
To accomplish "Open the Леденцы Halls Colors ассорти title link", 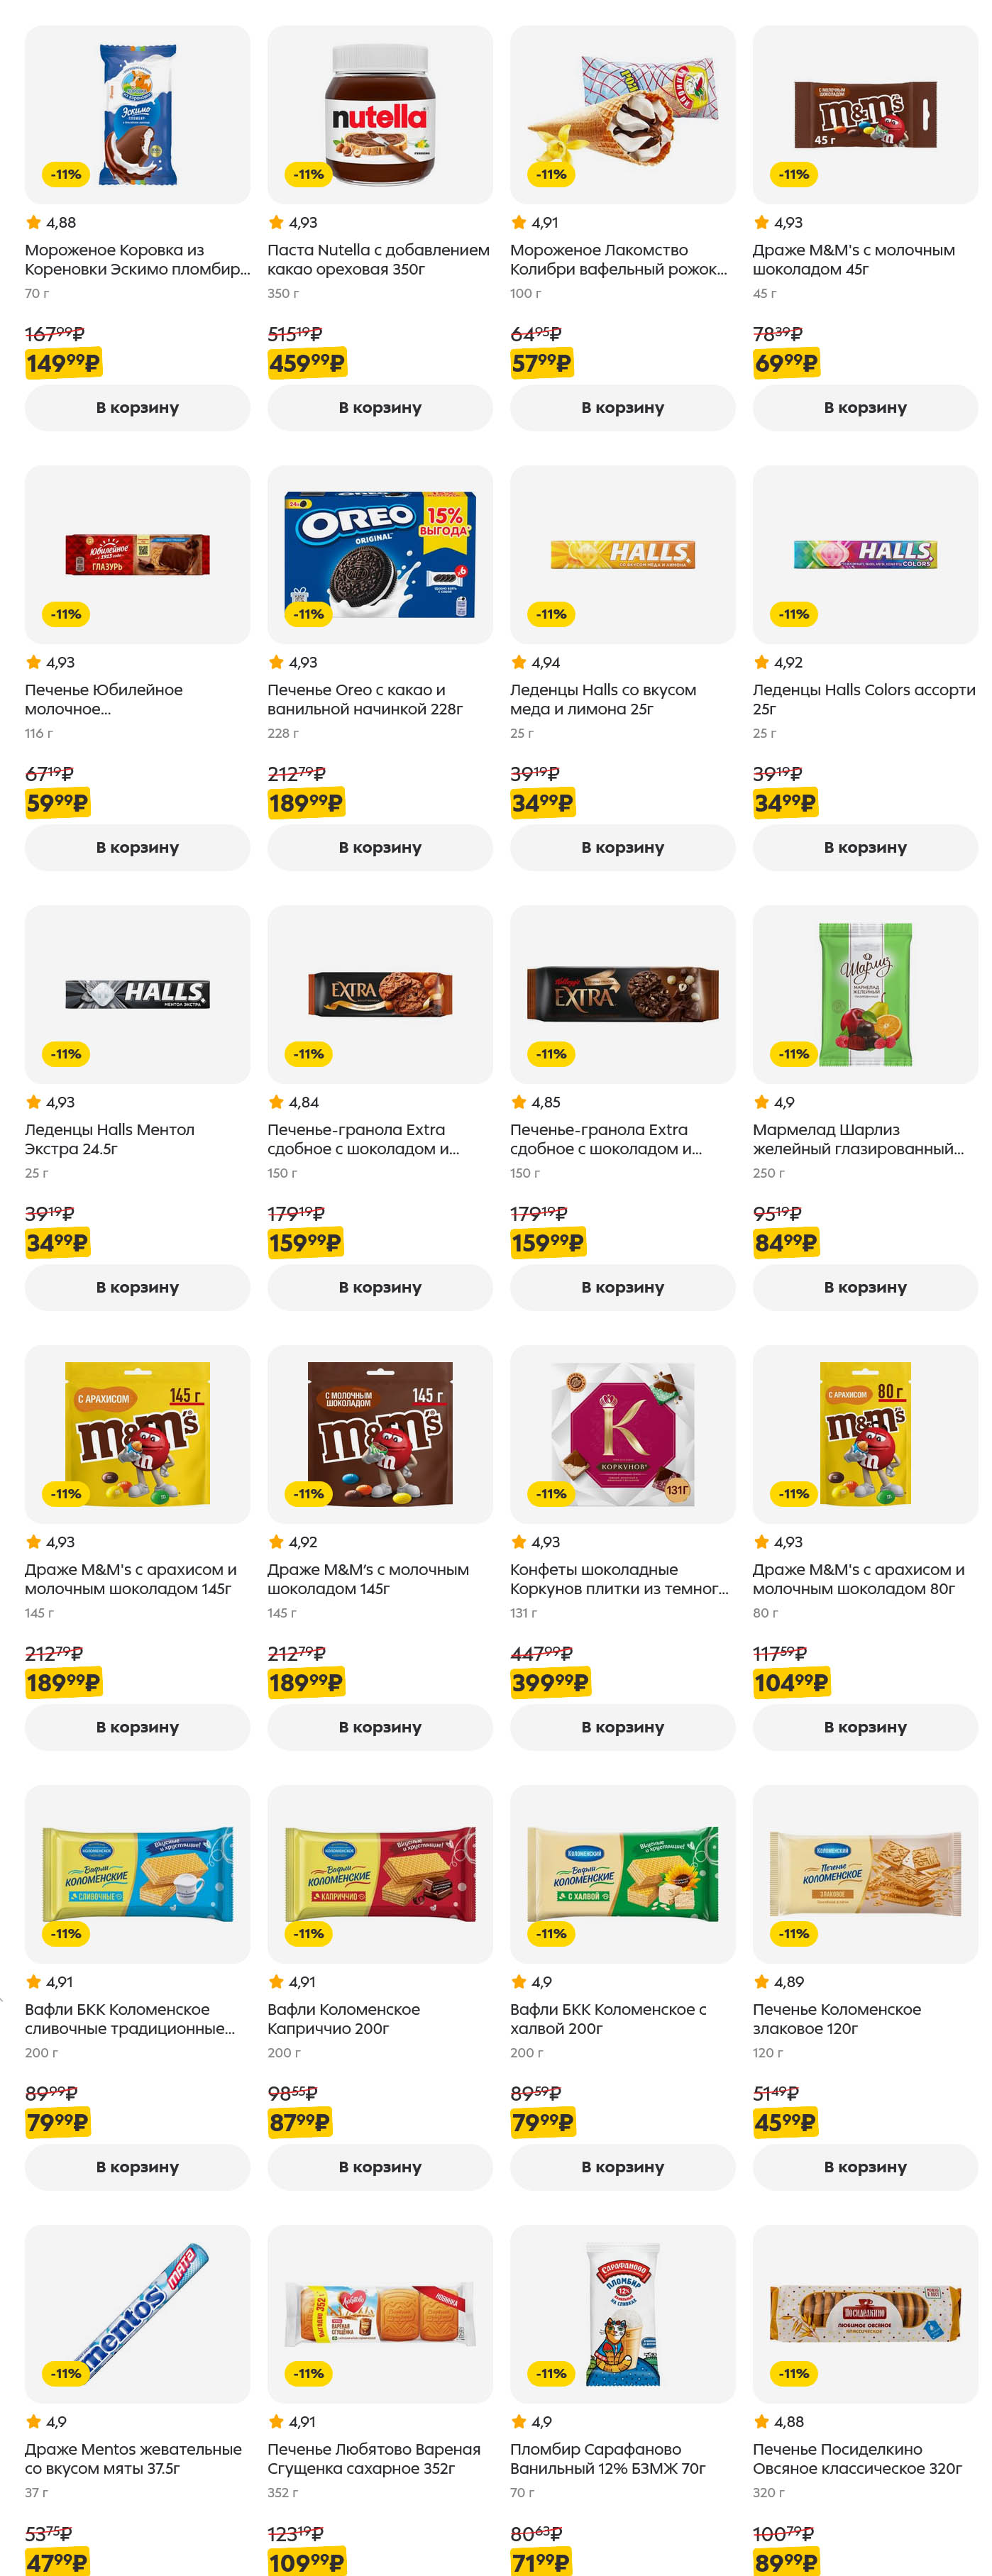I will click(x=863, y=698).
